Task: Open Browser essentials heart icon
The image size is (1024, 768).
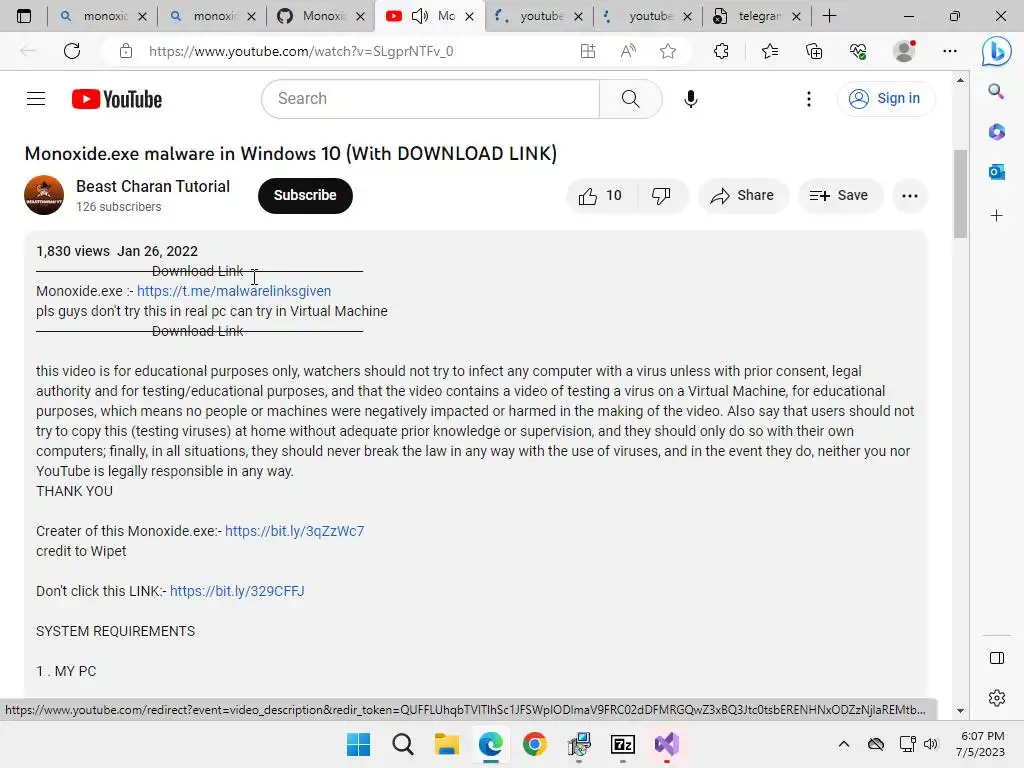Action: (x=857, y=51)
